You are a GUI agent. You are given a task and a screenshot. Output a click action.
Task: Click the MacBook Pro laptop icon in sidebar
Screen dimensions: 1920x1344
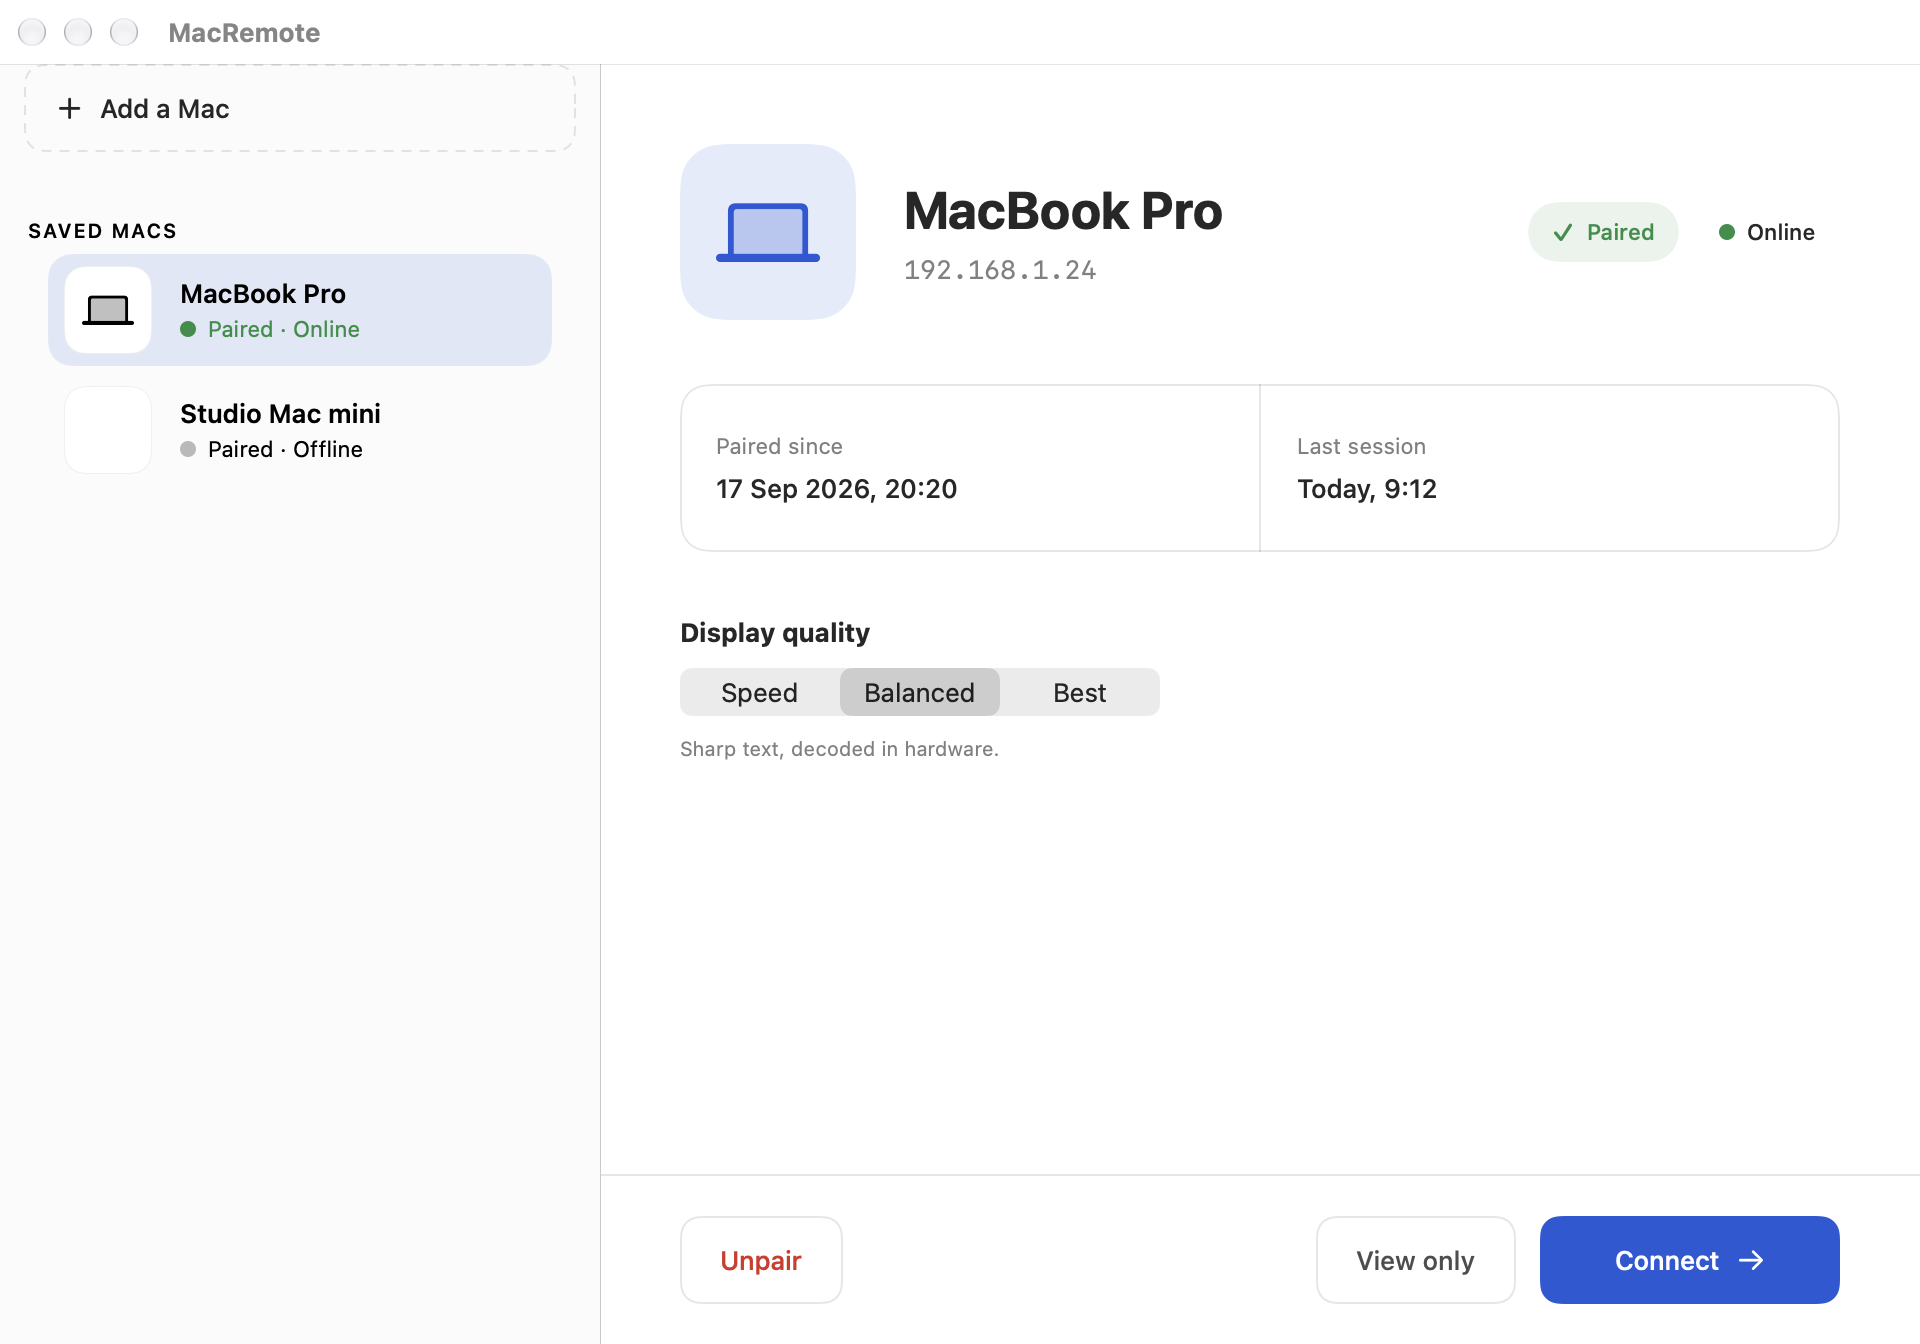(108, 310)
